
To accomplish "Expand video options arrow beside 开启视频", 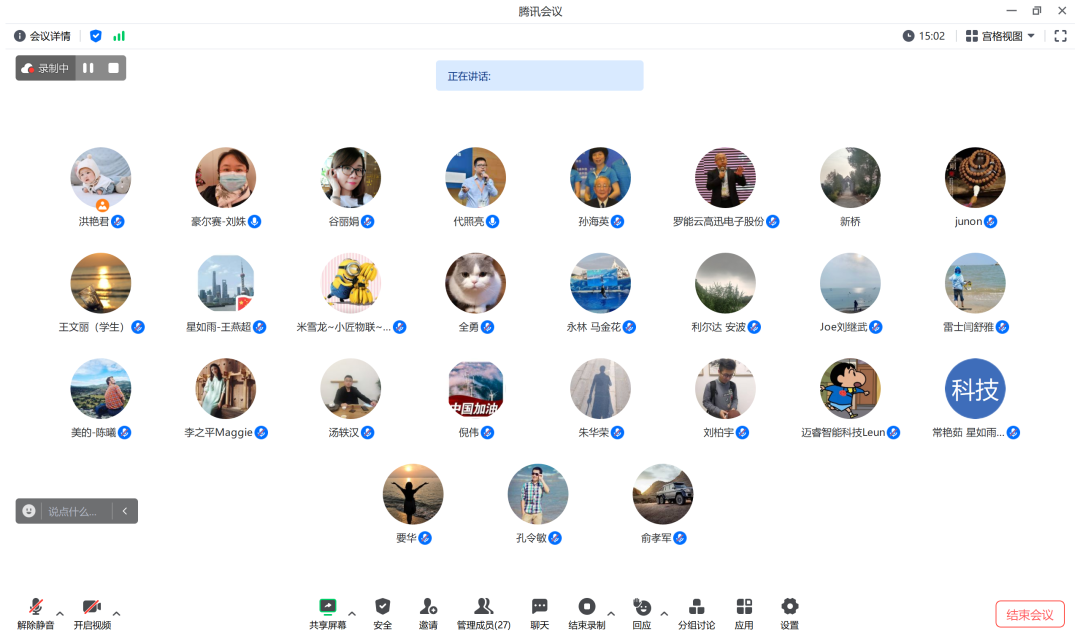I will coord(116,613).
